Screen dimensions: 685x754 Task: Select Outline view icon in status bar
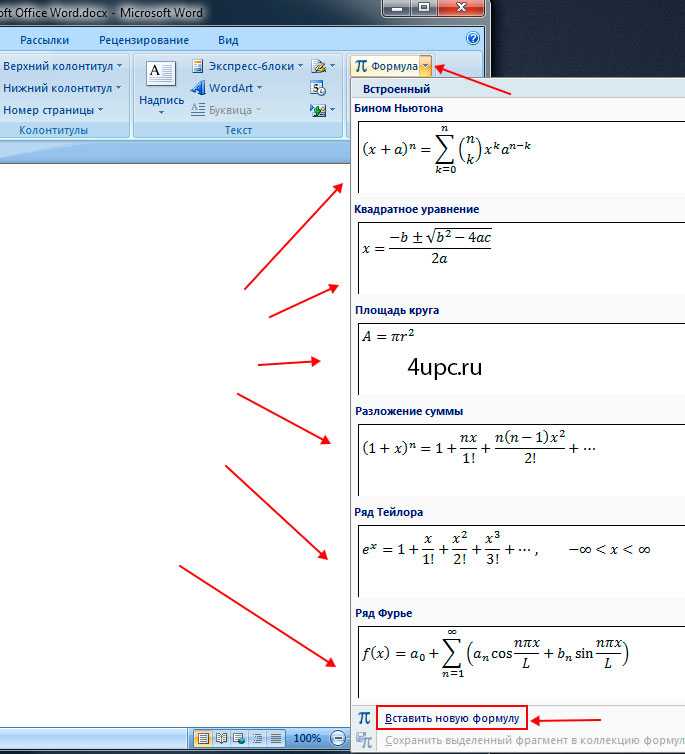click(257, 738)
